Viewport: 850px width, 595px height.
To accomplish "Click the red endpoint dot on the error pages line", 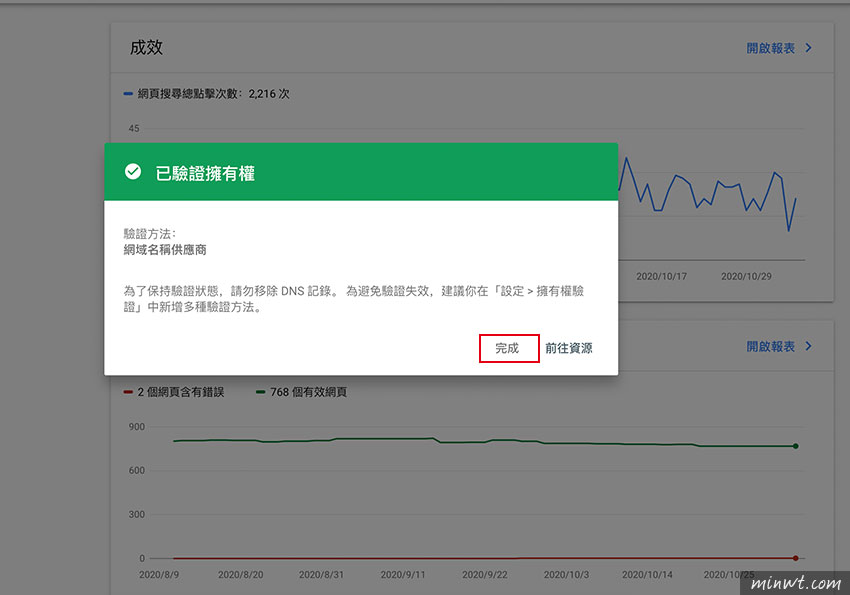I will point(795,558).
